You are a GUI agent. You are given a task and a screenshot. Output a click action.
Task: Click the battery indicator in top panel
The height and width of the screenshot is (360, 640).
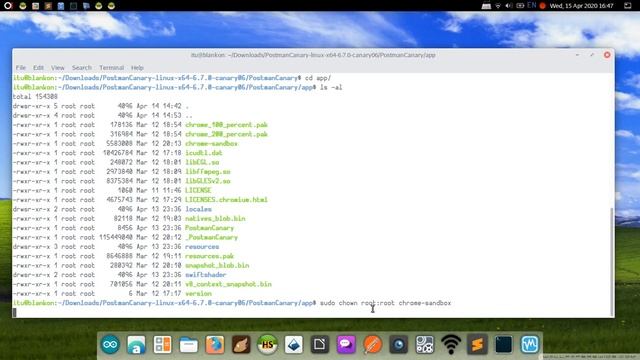click(520, 6)
